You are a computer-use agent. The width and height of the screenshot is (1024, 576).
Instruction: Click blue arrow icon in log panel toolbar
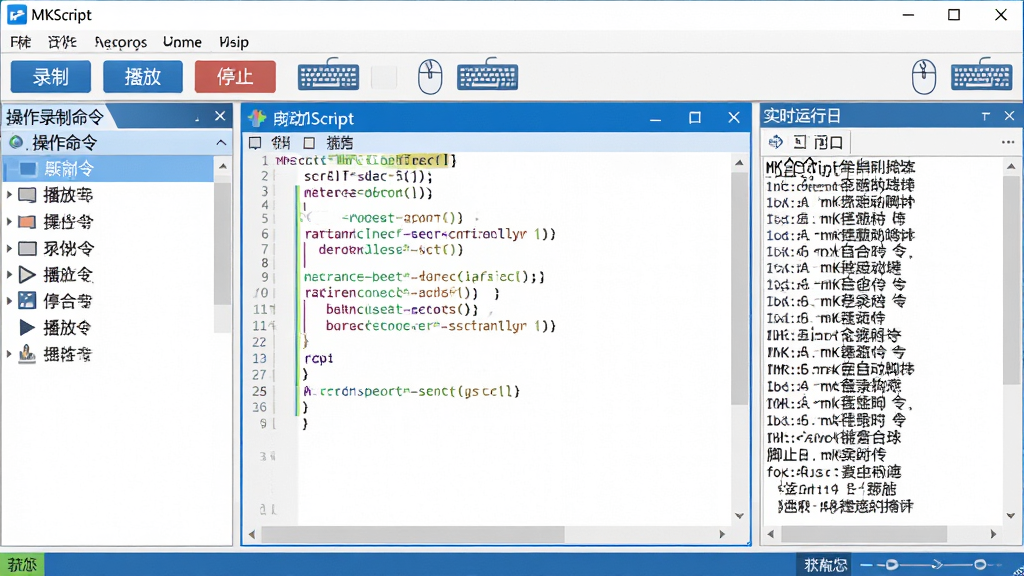tap(776, 142)
